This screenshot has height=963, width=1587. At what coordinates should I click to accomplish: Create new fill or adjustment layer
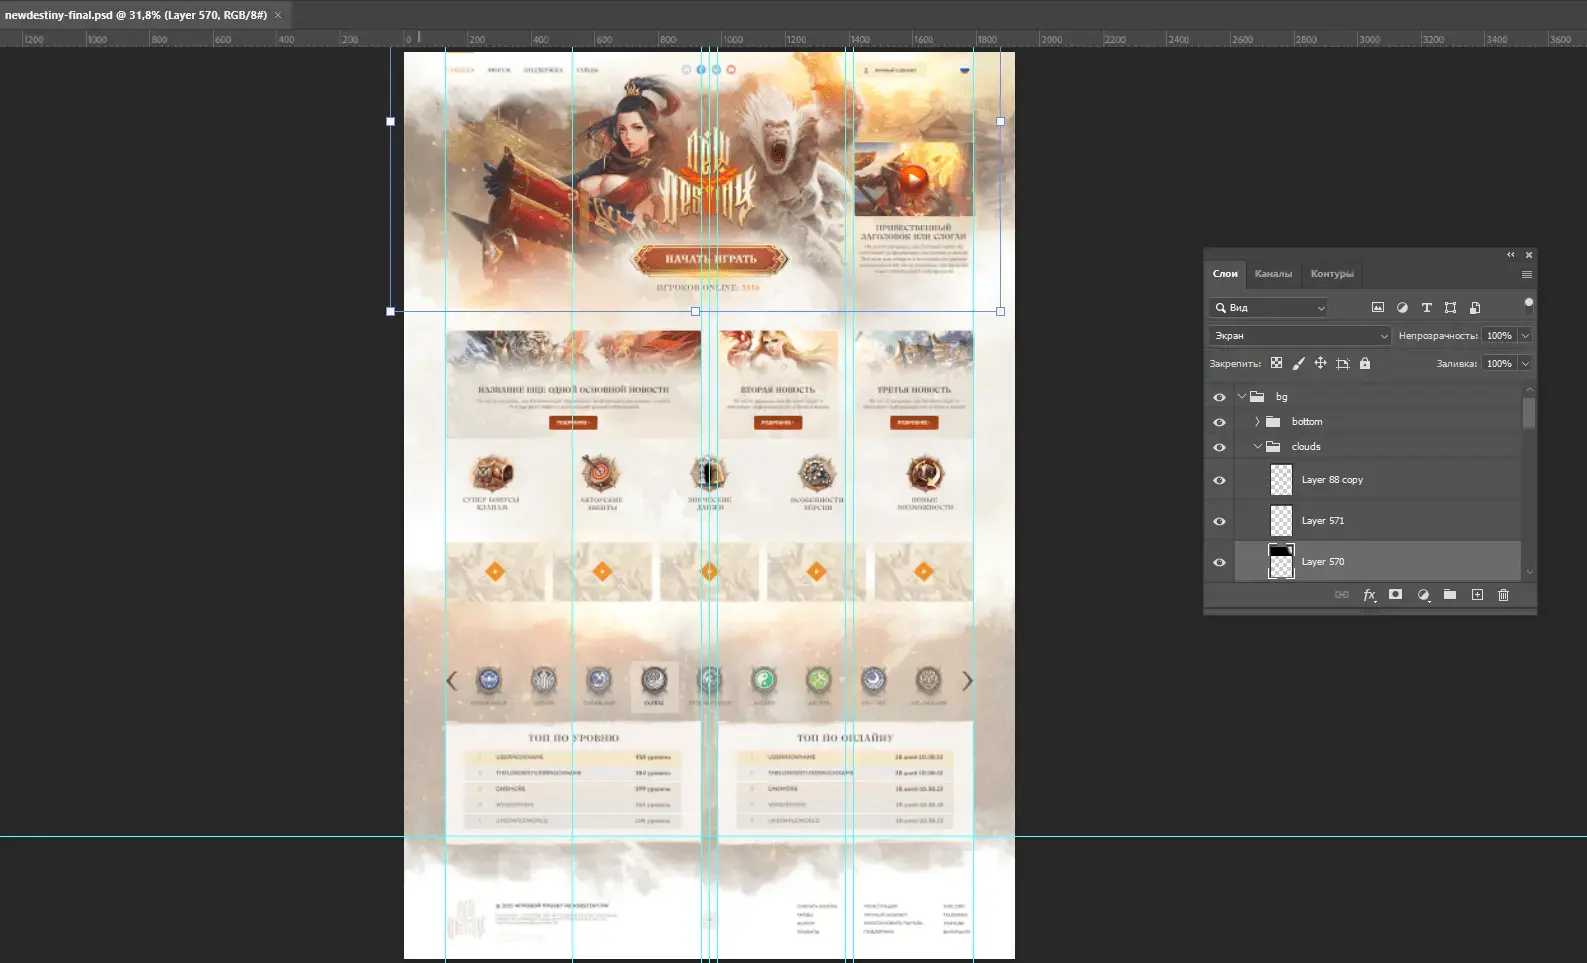tap(1423, 595)
